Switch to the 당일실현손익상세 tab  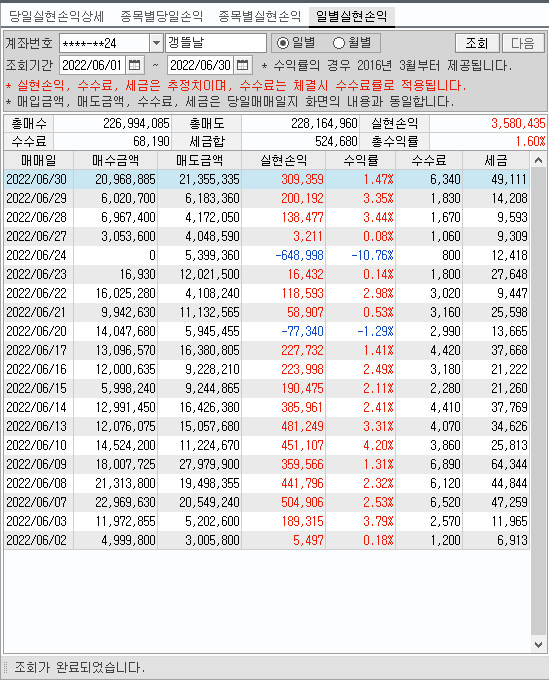coord(56,16)
